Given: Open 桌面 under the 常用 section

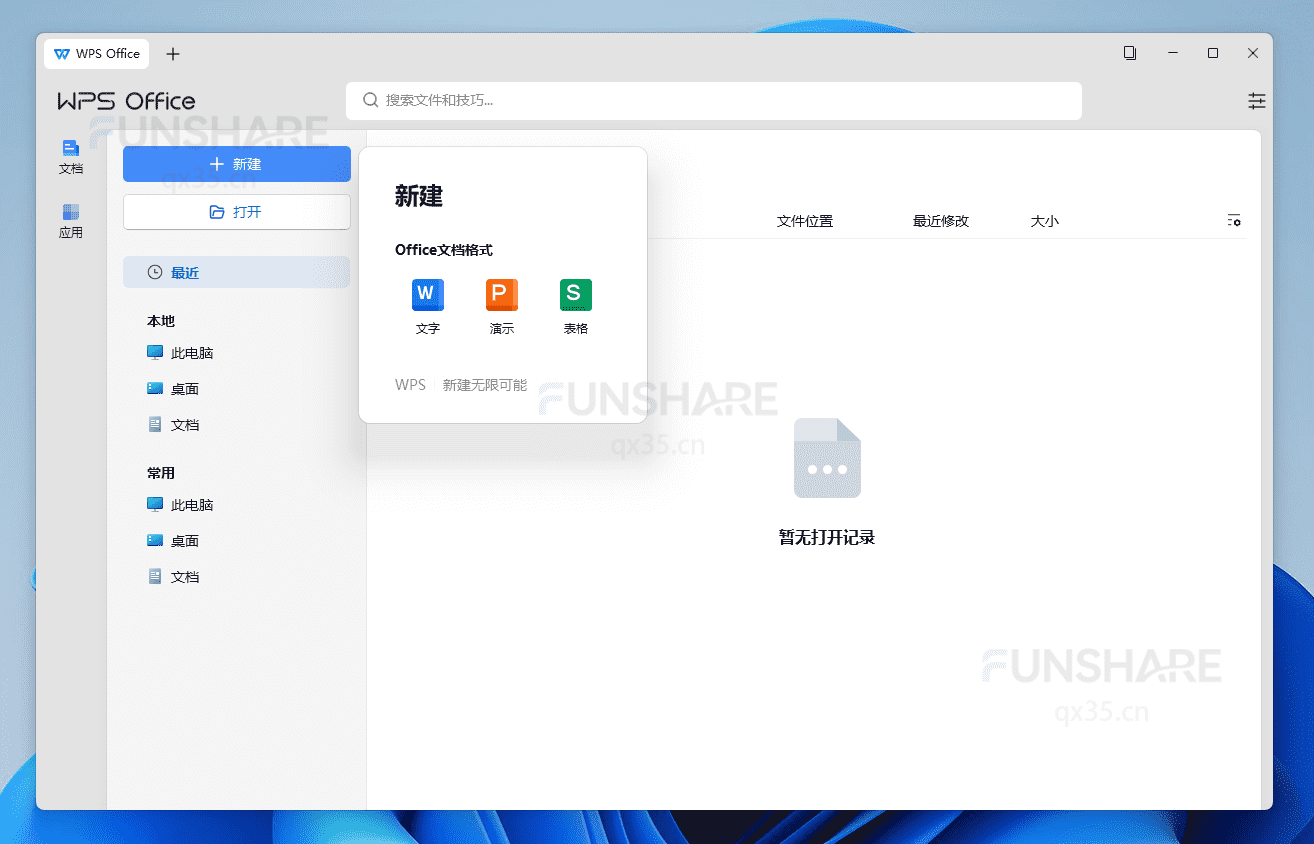Looking at the screenshot, I should point(173,541).
